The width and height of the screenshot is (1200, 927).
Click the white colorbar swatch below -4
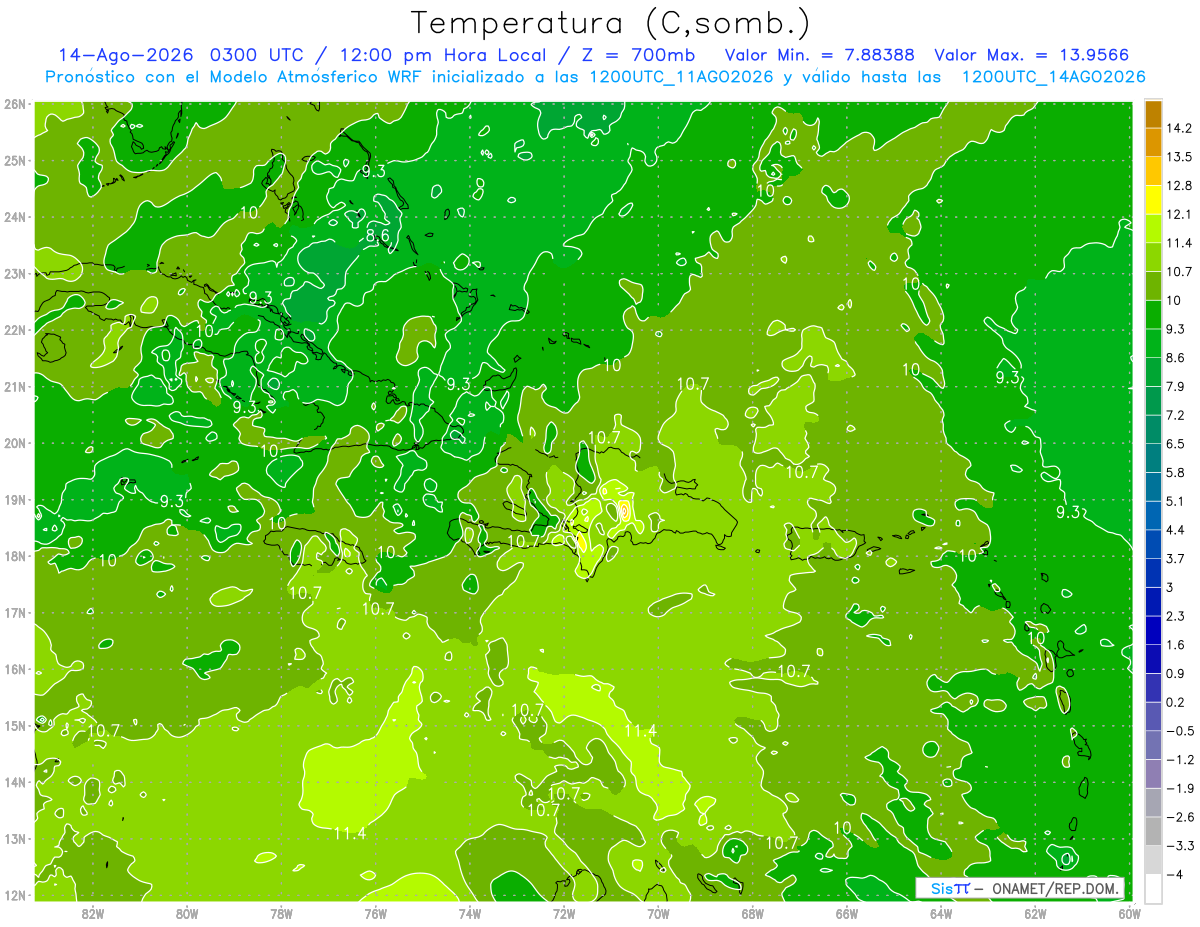pyautogui.click(x=1153, y=888)
